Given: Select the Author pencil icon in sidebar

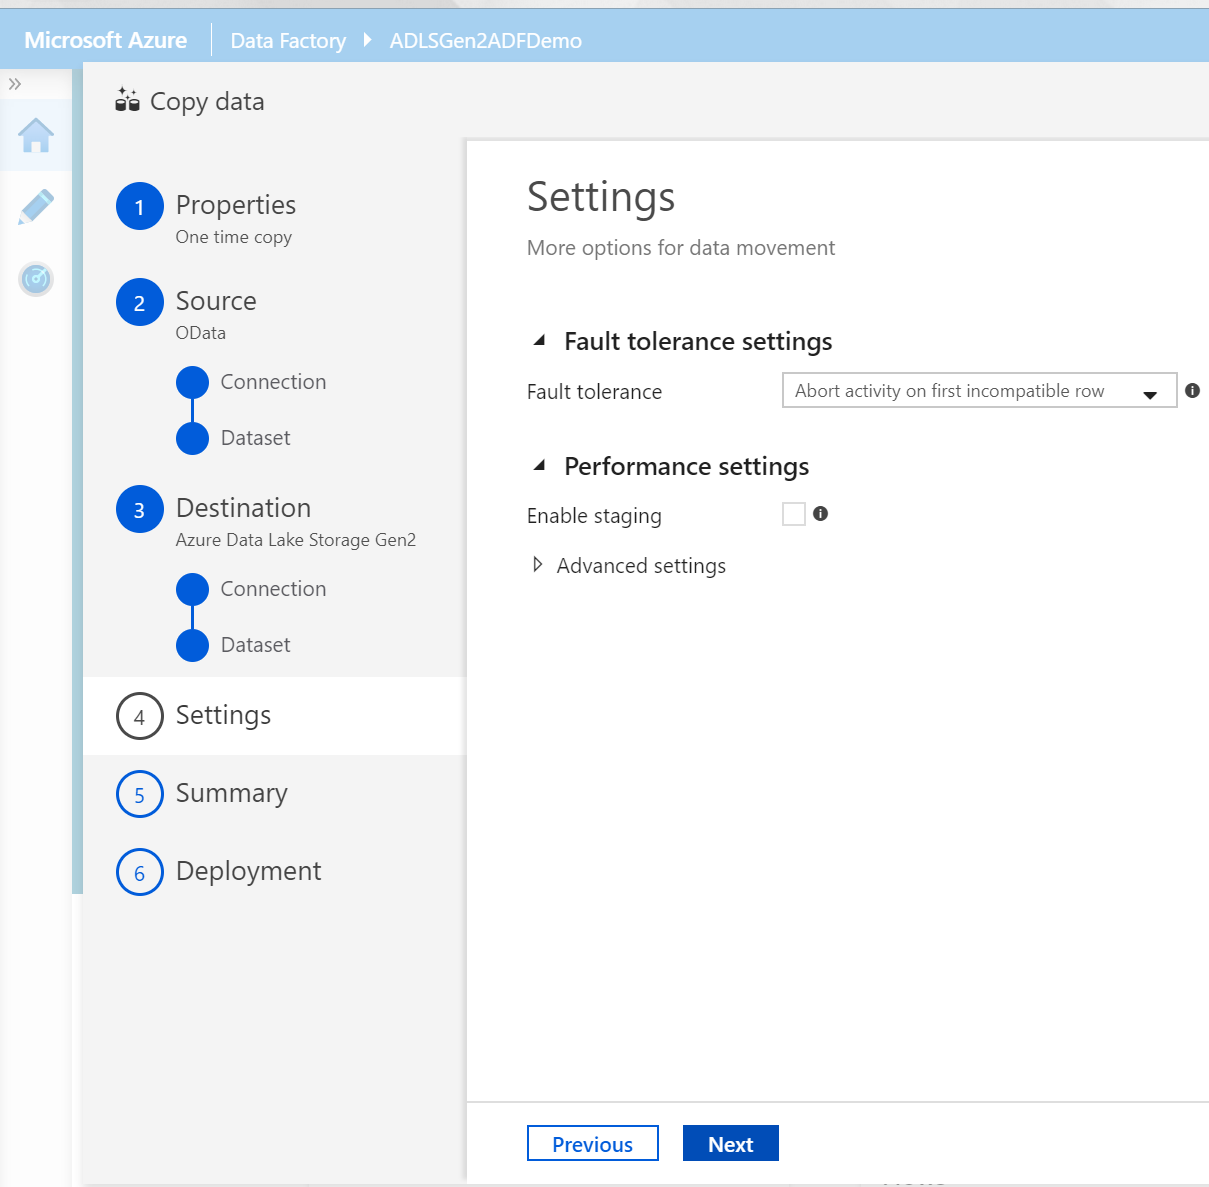Looking at the screenshot, I should 36,207.
